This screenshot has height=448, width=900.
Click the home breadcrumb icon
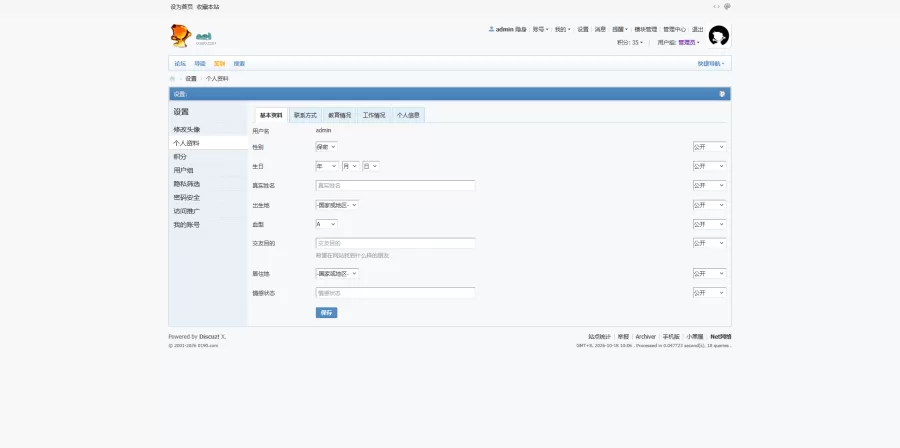pyautogui.click(x=172, y=79)
